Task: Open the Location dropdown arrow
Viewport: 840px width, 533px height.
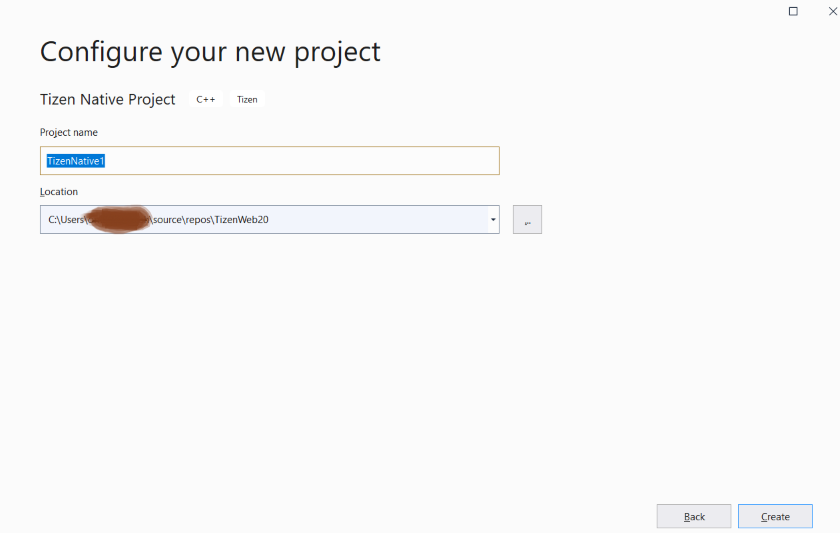Action: tap(493, 220)
